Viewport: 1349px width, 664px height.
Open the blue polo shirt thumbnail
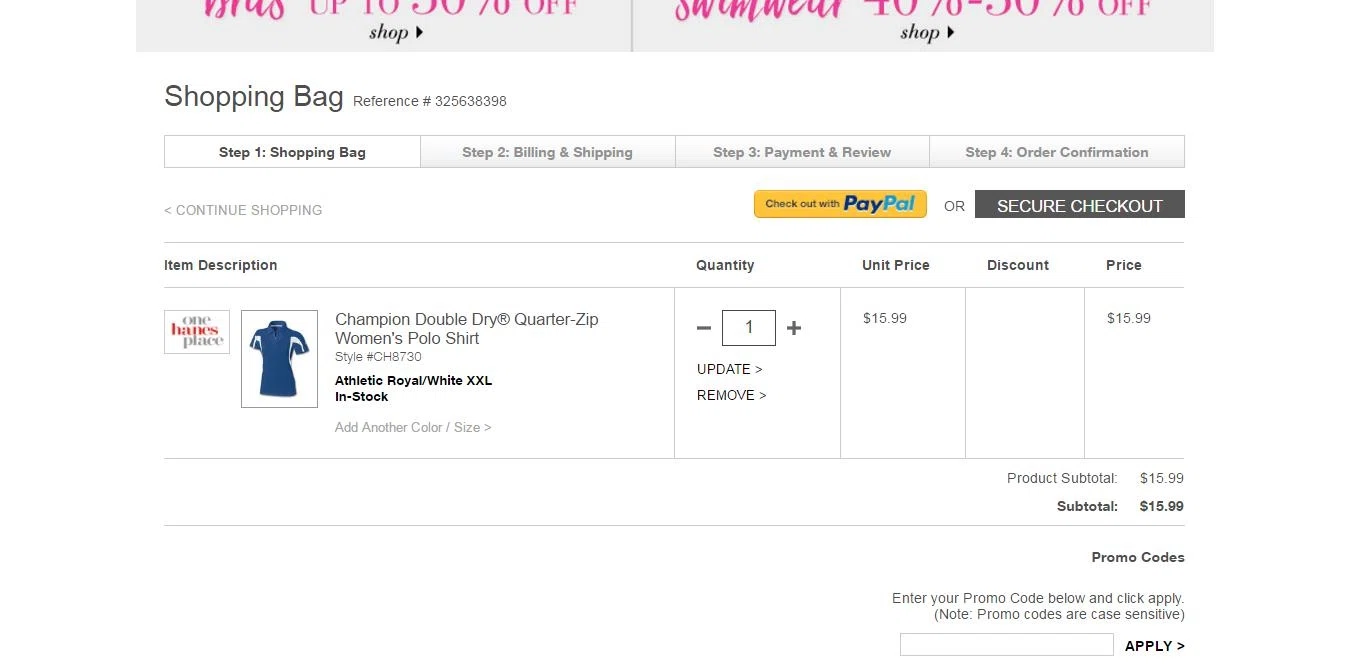280,359
